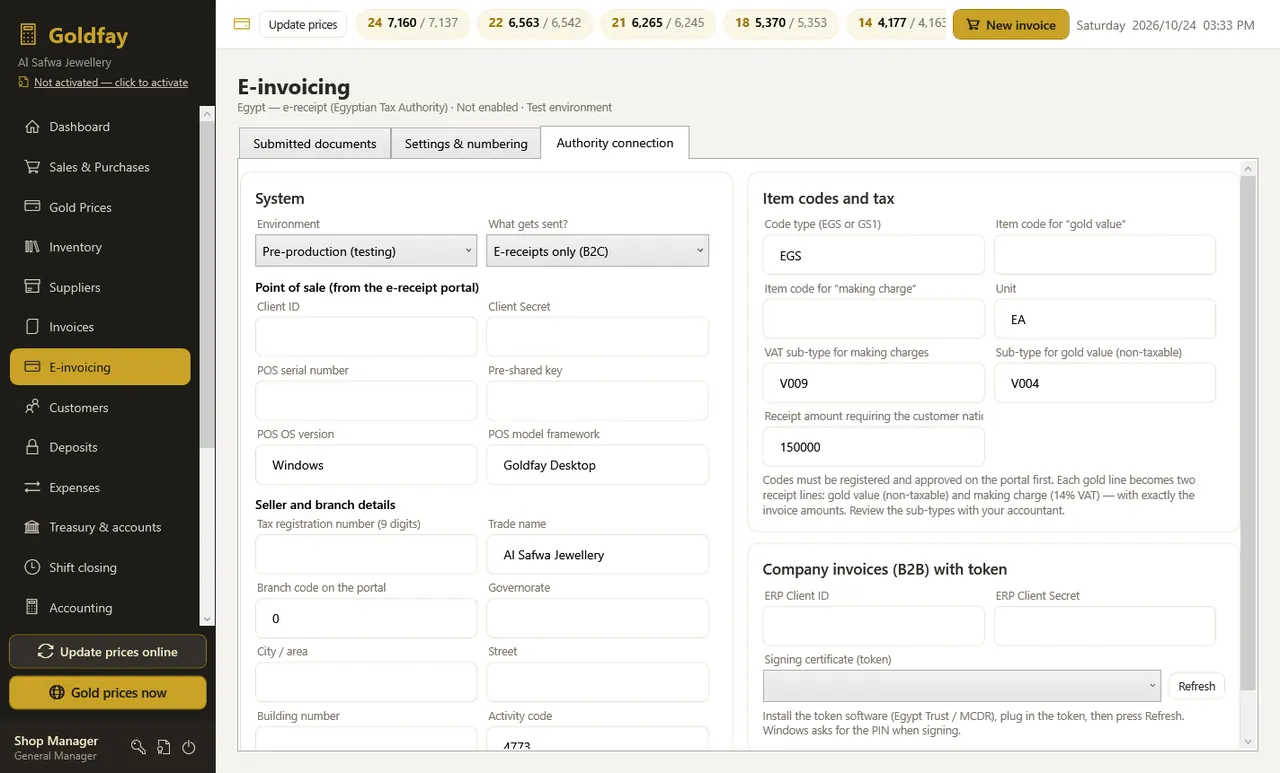
Task: Open Sales & Purchases cart icon
Action: pos(31,167)
